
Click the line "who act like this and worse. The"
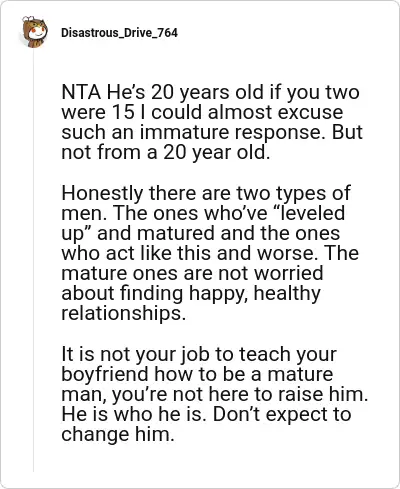point(210,253)
